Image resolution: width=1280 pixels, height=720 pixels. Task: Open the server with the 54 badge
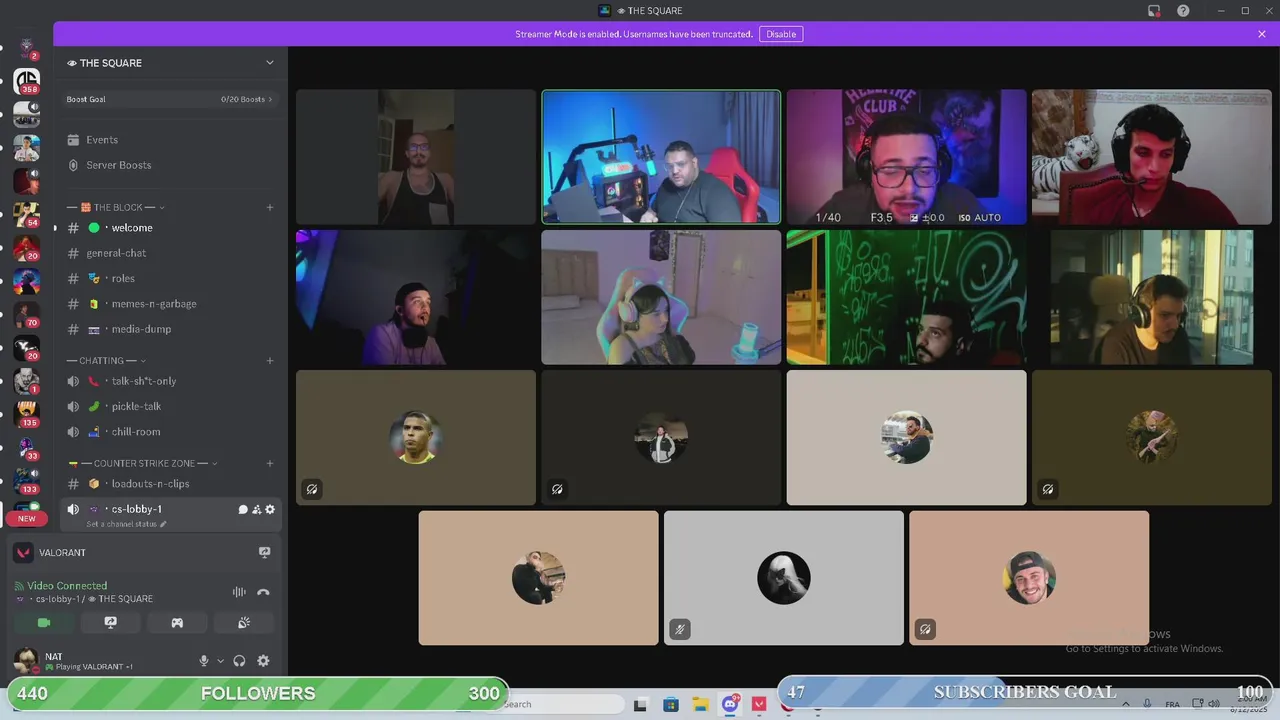click(27, 214)
